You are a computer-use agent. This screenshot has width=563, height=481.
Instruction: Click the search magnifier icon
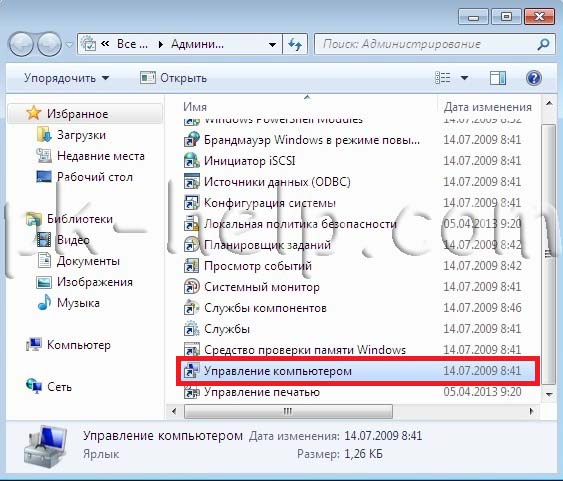[x=543, y=44]
